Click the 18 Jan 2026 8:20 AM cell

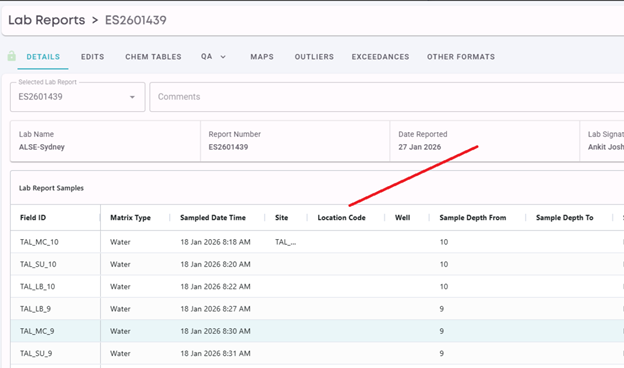click(215, 264)
